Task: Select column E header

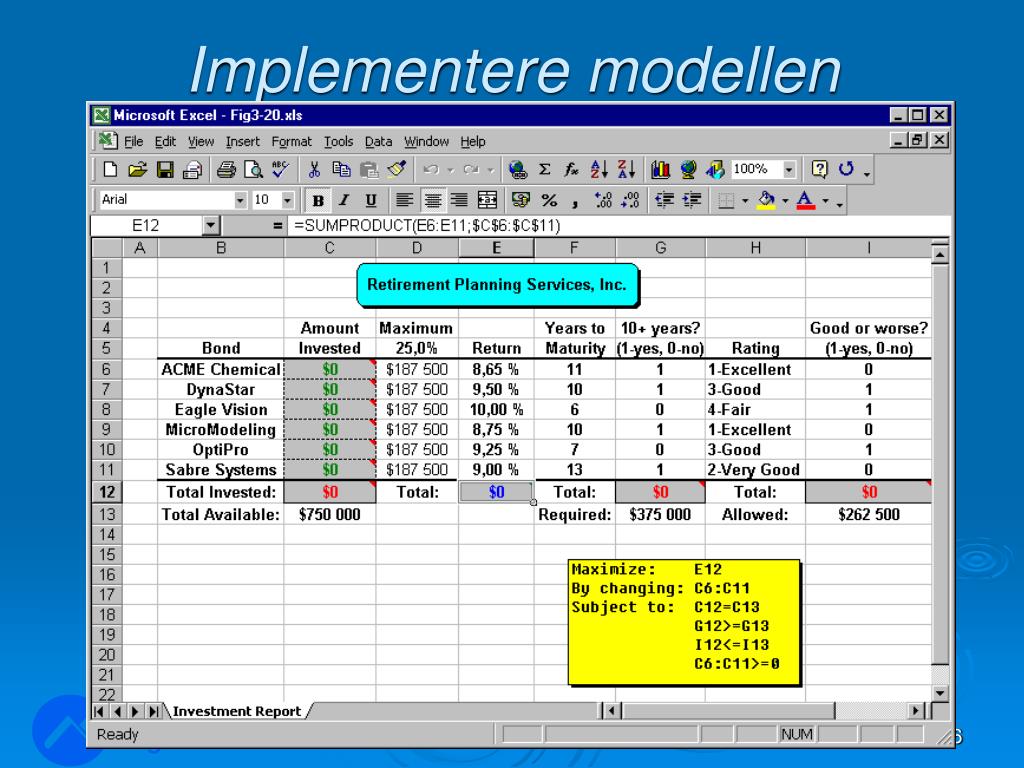Action: pos(496,248)
